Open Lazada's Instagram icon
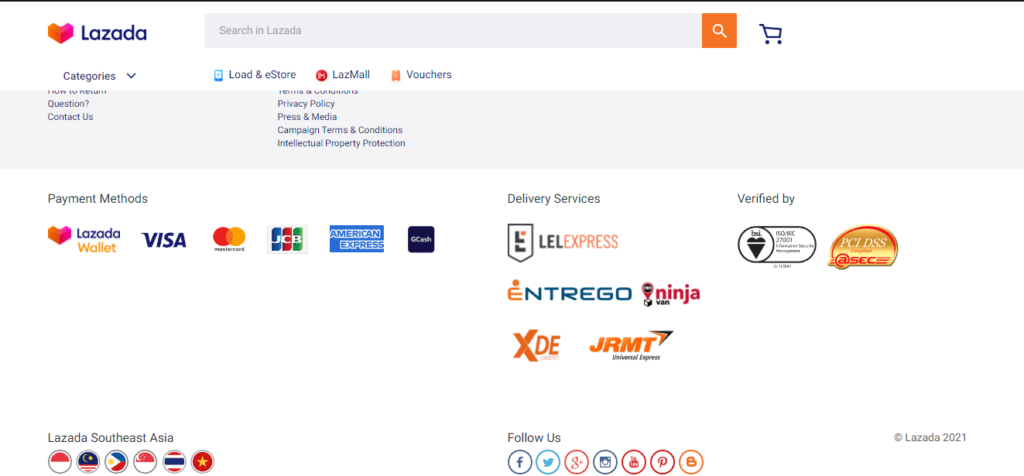Screen dimensions: 1024x476 click(605, 462)
